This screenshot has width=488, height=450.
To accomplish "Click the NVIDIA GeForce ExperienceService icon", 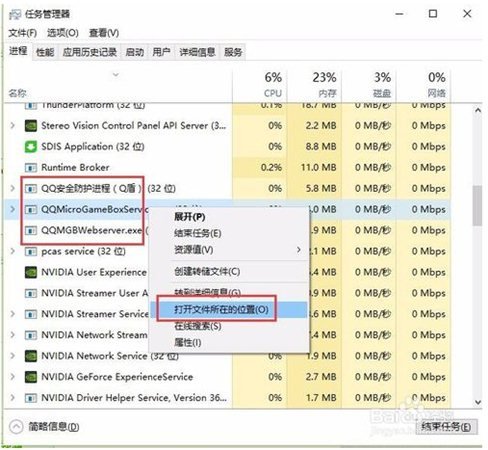I will 31,377.
